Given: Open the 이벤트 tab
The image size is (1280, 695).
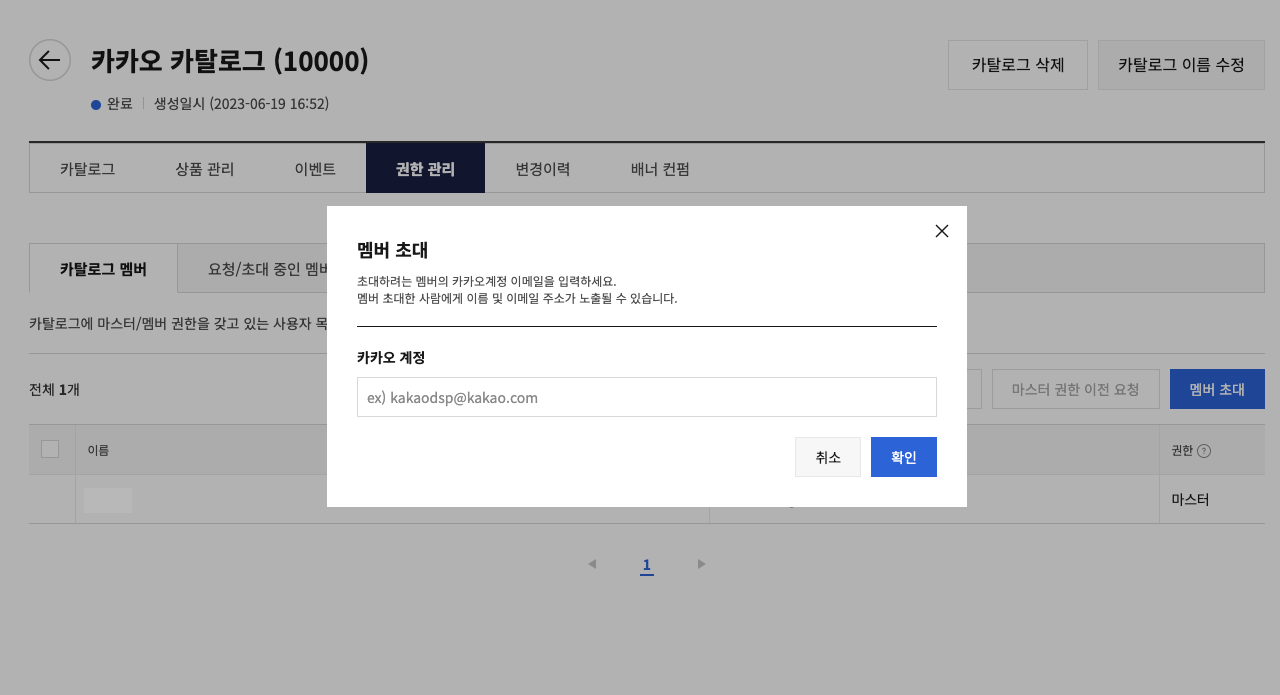Looking at the screenshot, I should coord(315,169).
